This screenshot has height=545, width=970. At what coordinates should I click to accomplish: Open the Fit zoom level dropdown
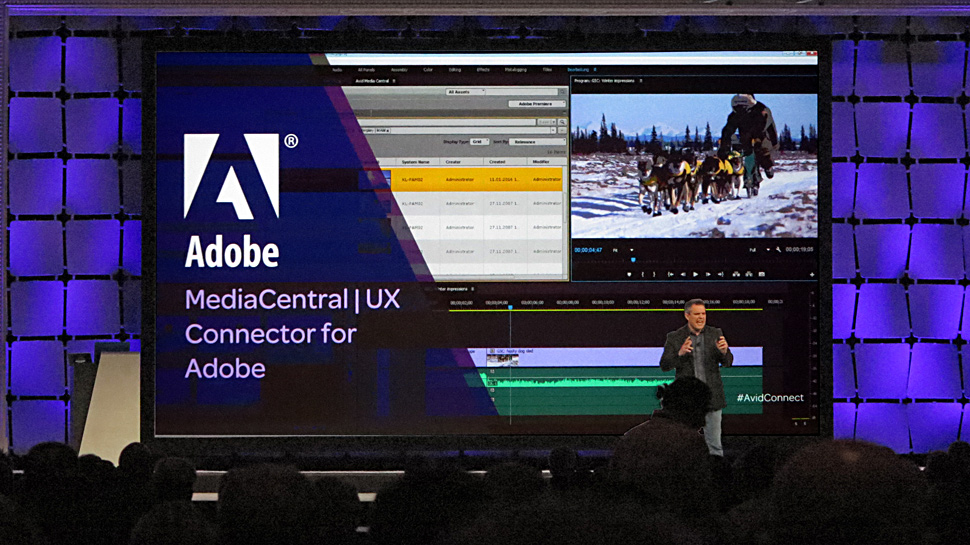pyautogui.click(x=622, y=250)
